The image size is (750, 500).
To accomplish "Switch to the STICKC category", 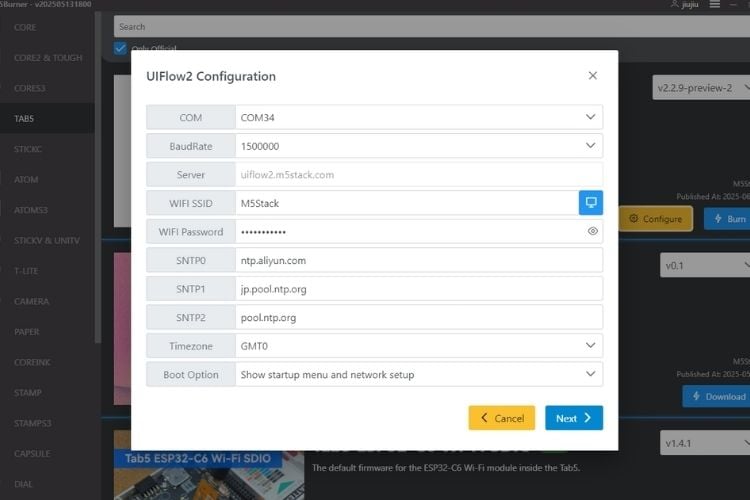I will (28, 149).
